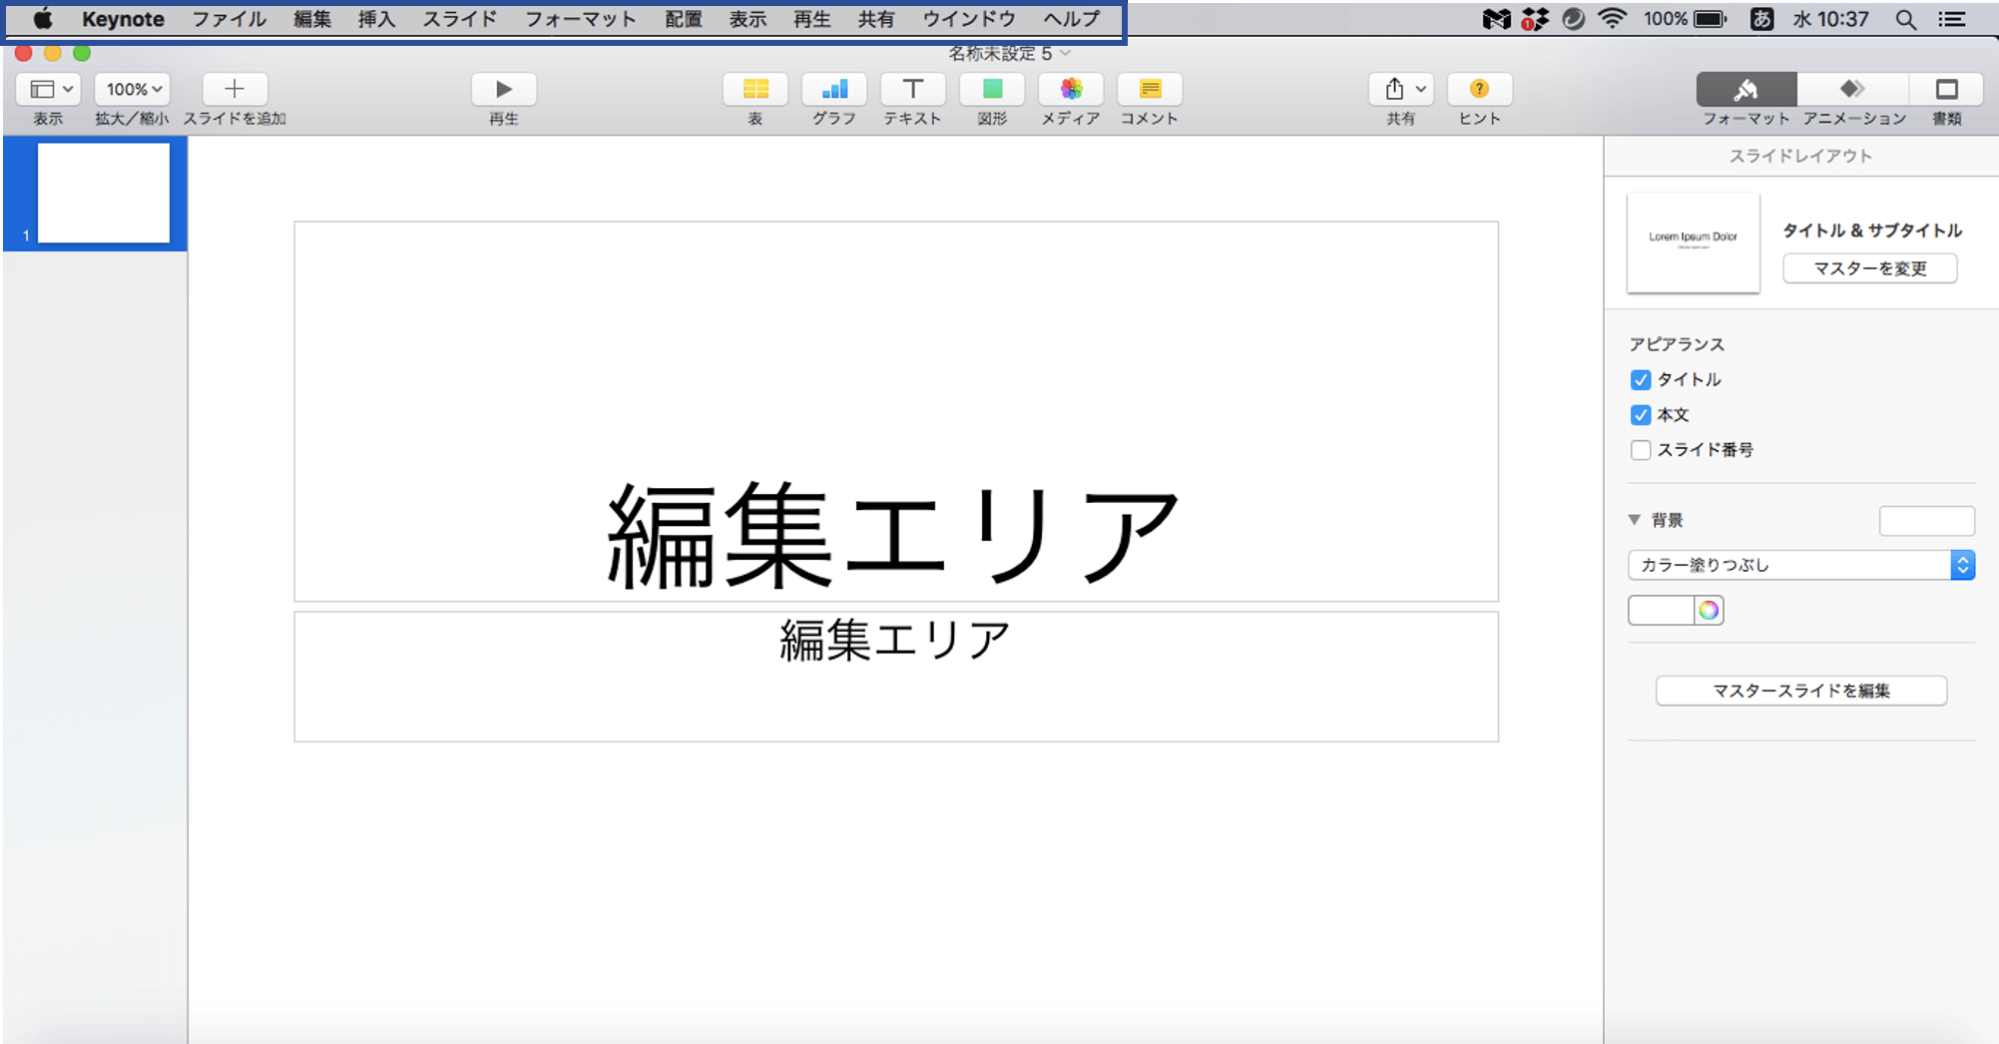
Task: Click the マスタースライドを編集 button
Action: 1801,691
